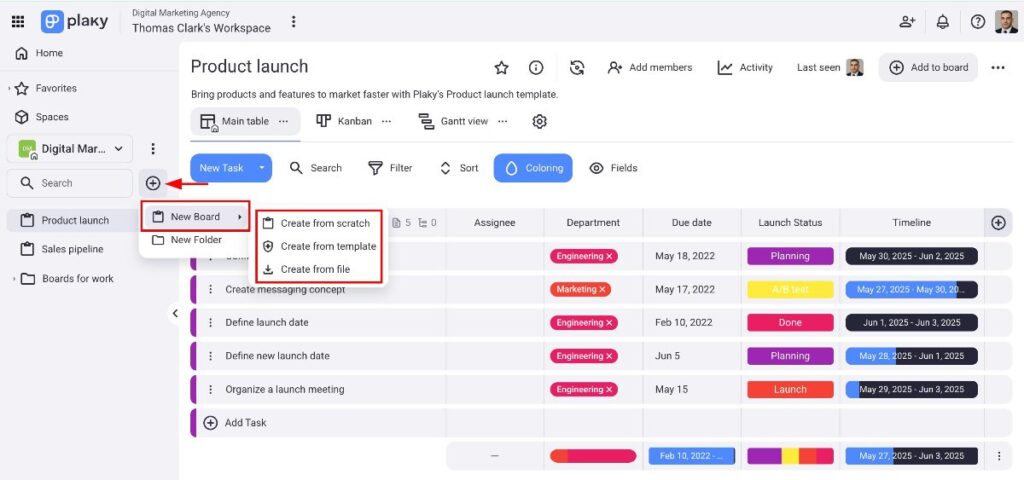
Task: Click the Jun 1, 2025 - Jun 3, 2025 timeline
Action: click(x=912, y=323)
